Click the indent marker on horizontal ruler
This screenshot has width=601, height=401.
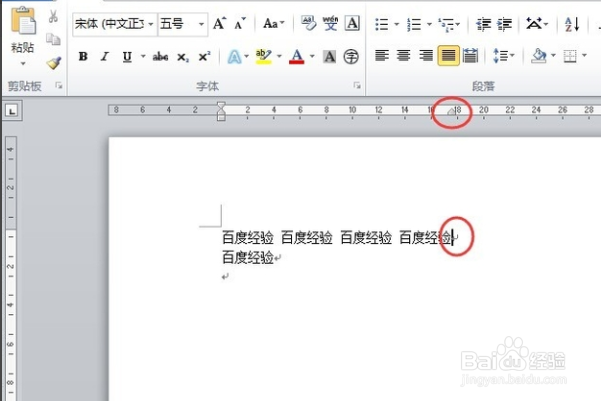point(221,111)
